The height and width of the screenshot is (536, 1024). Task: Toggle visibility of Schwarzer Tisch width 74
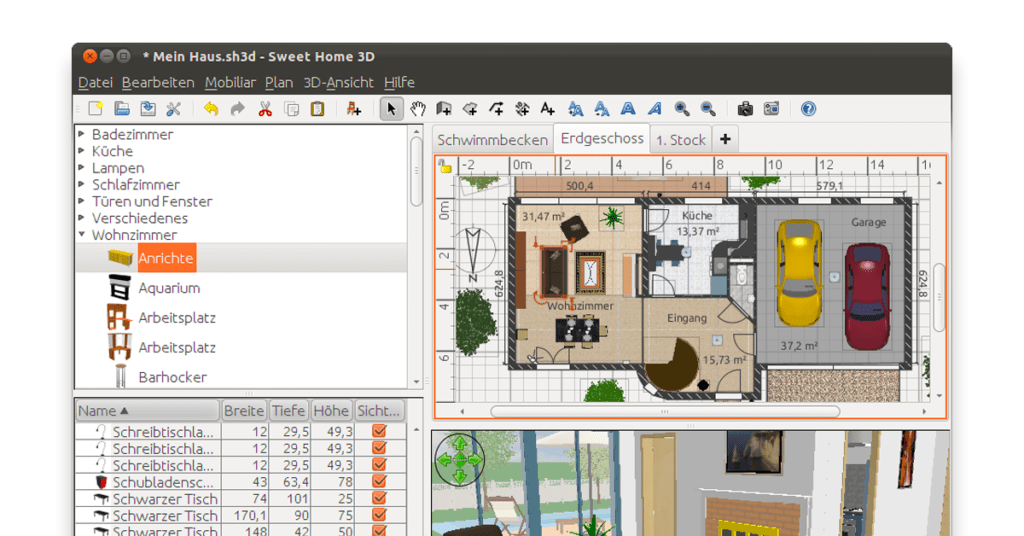[379, 499]
